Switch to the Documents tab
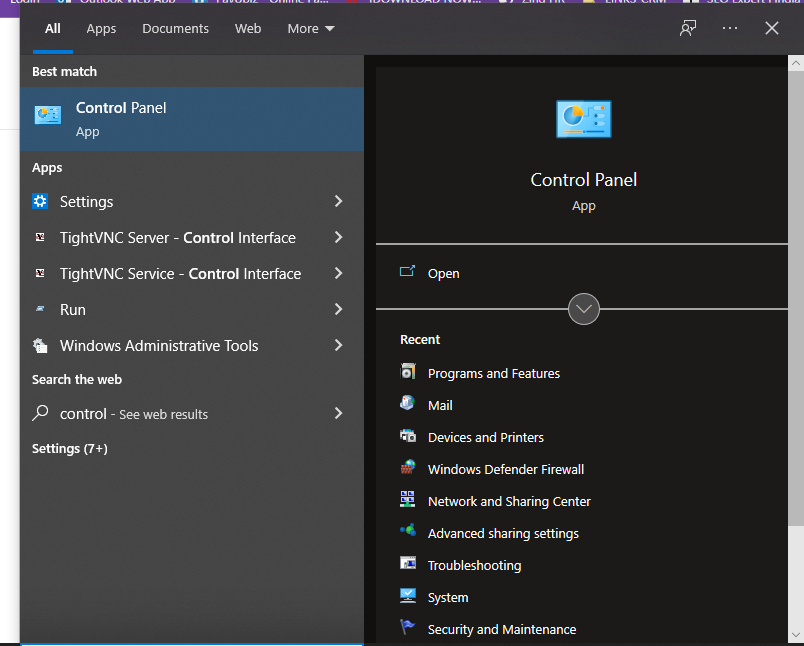Image resolution: width=804 pixels, height=646 pixels. click(175, 29)
